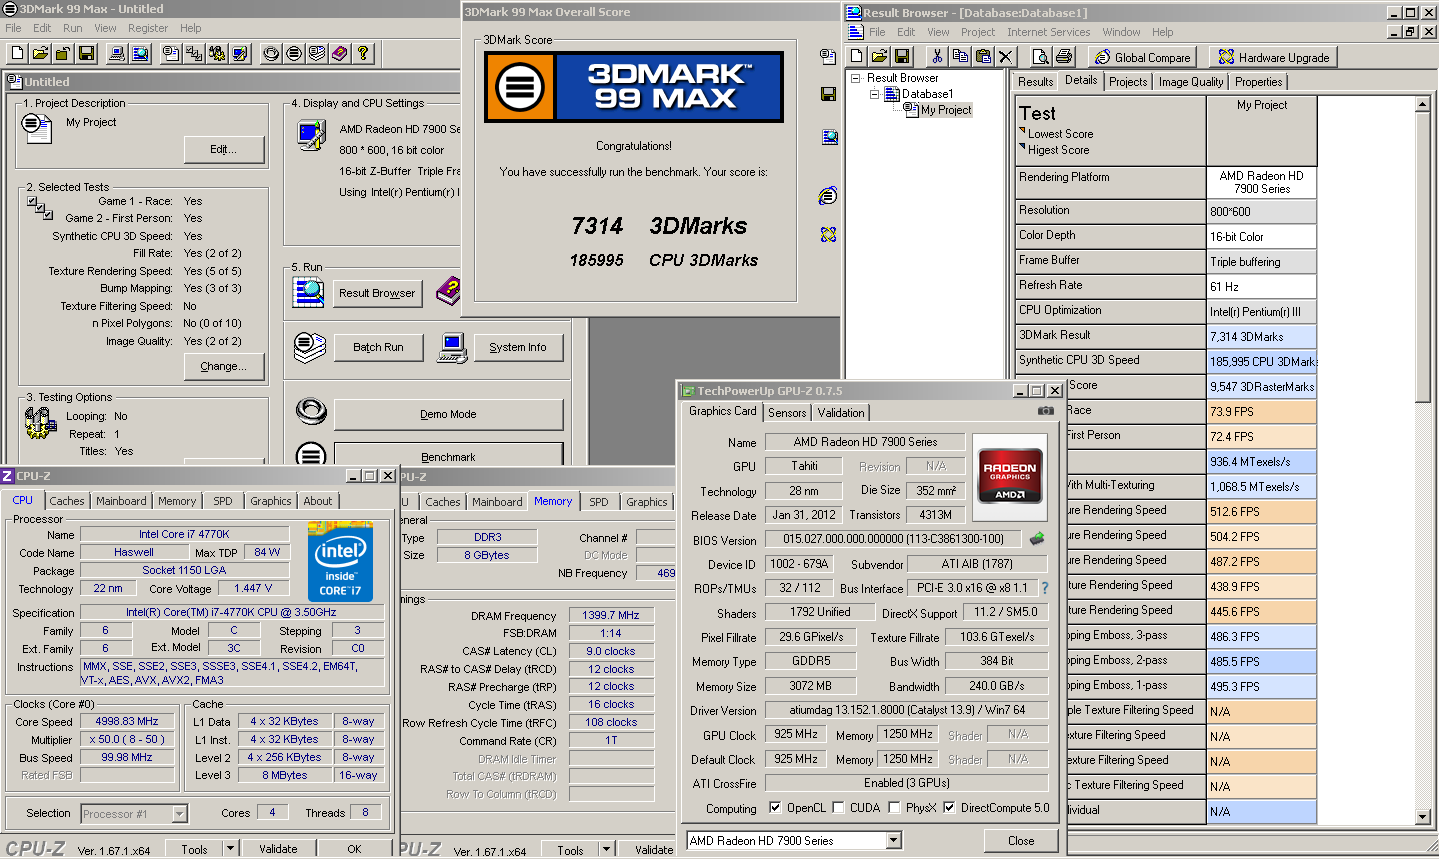
Task: Click GPU-Z bus interface question mark
Action: pyautogui.click(x=1045, y=589)
